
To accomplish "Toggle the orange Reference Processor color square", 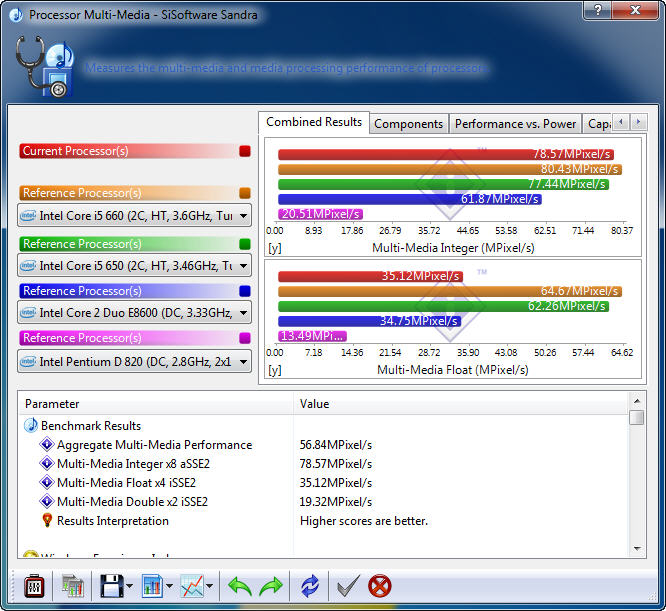I will click(x=245, y=193).
